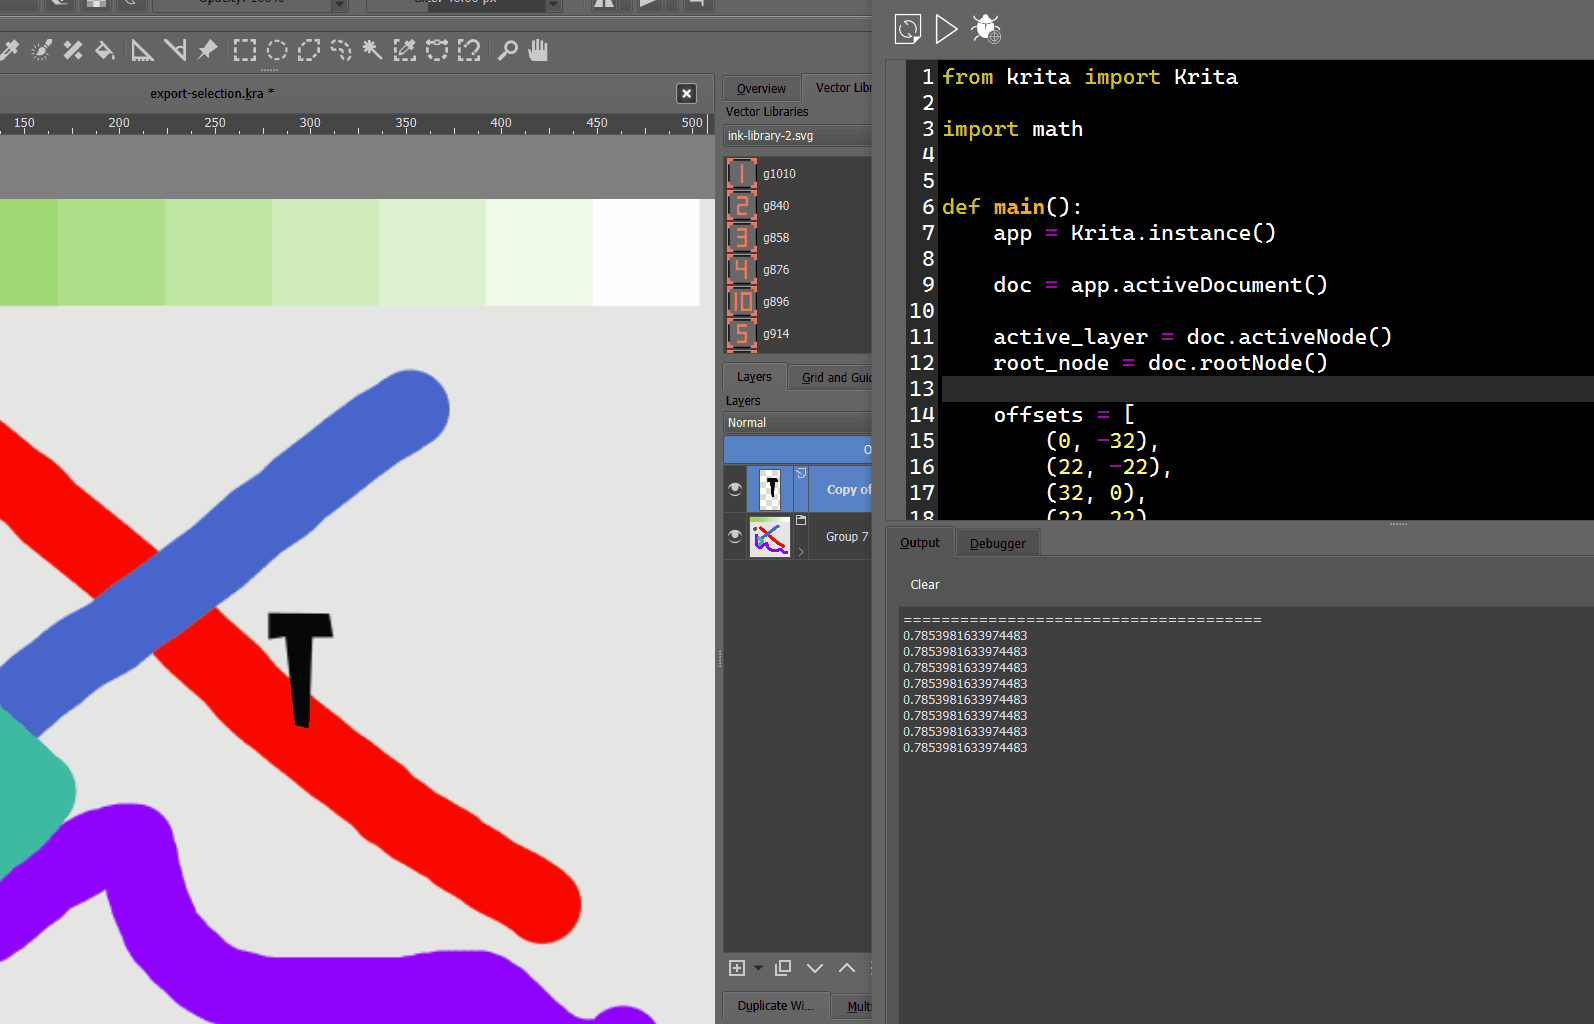Select the Rectangular Selection tool

click(x=245, y=50)
